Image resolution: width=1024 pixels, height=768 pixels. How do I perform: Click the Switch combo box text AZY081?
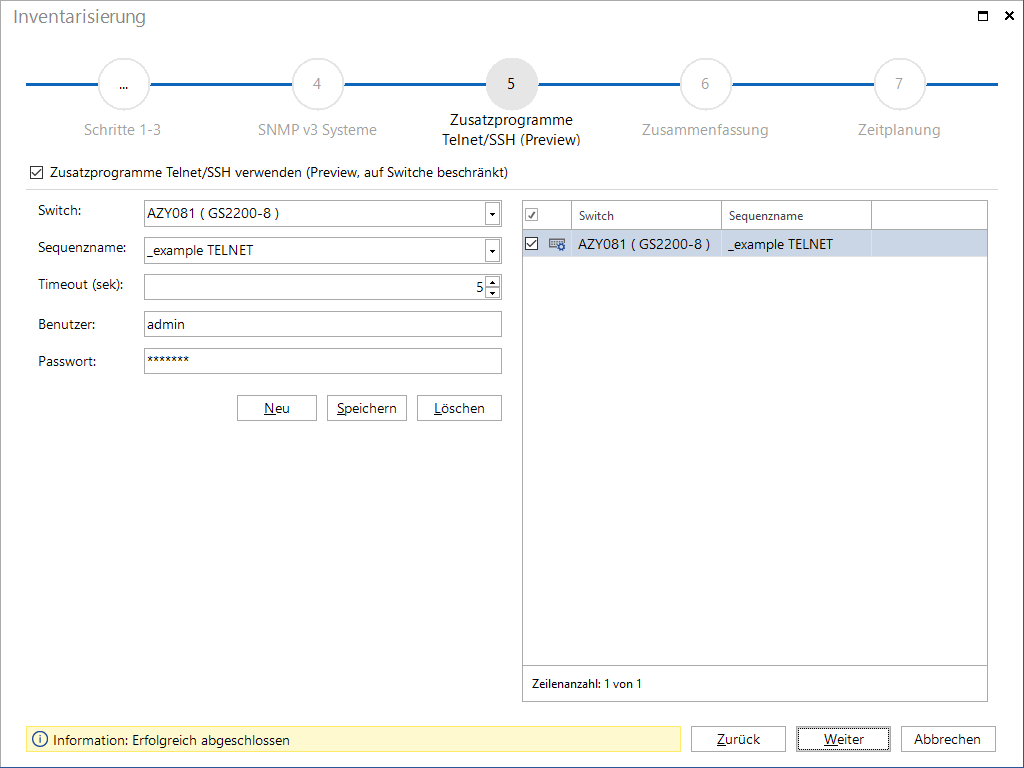315,214
